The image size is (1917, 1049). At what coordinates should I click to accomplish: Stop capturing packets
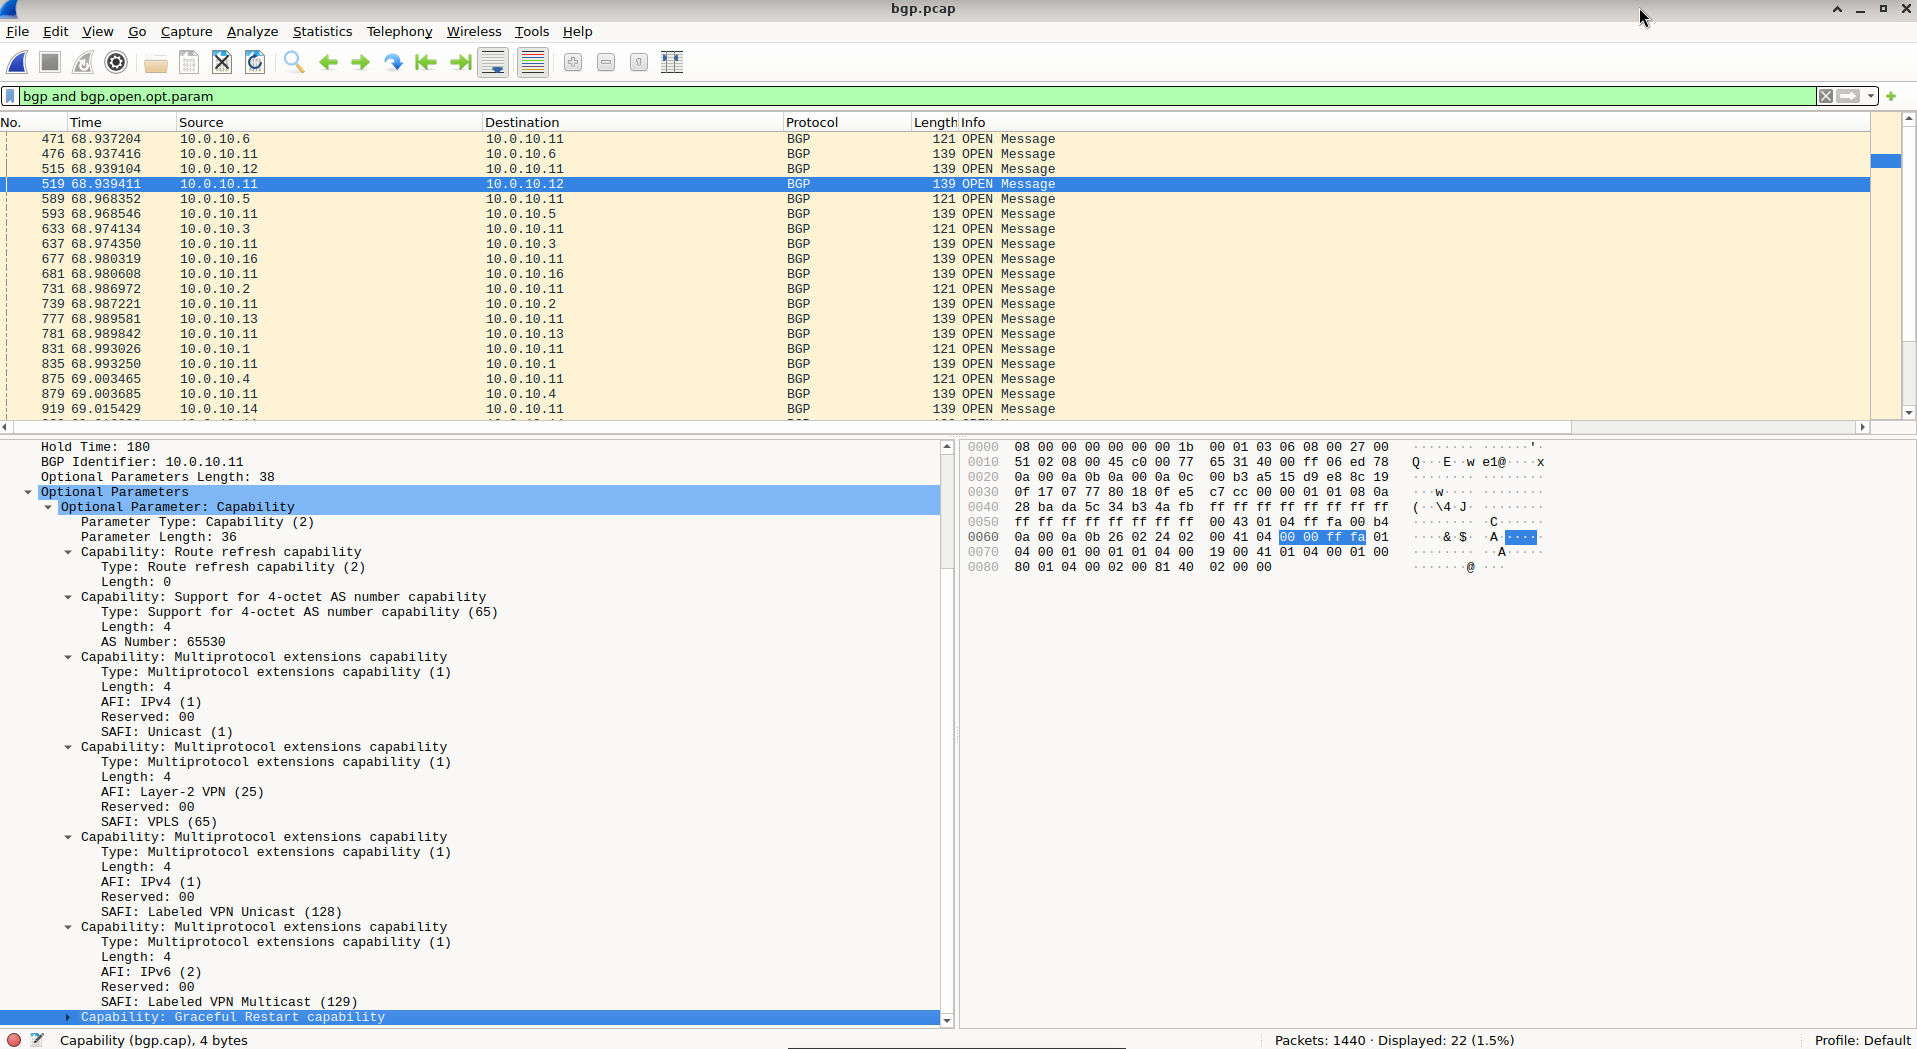(x=50, y=62)
